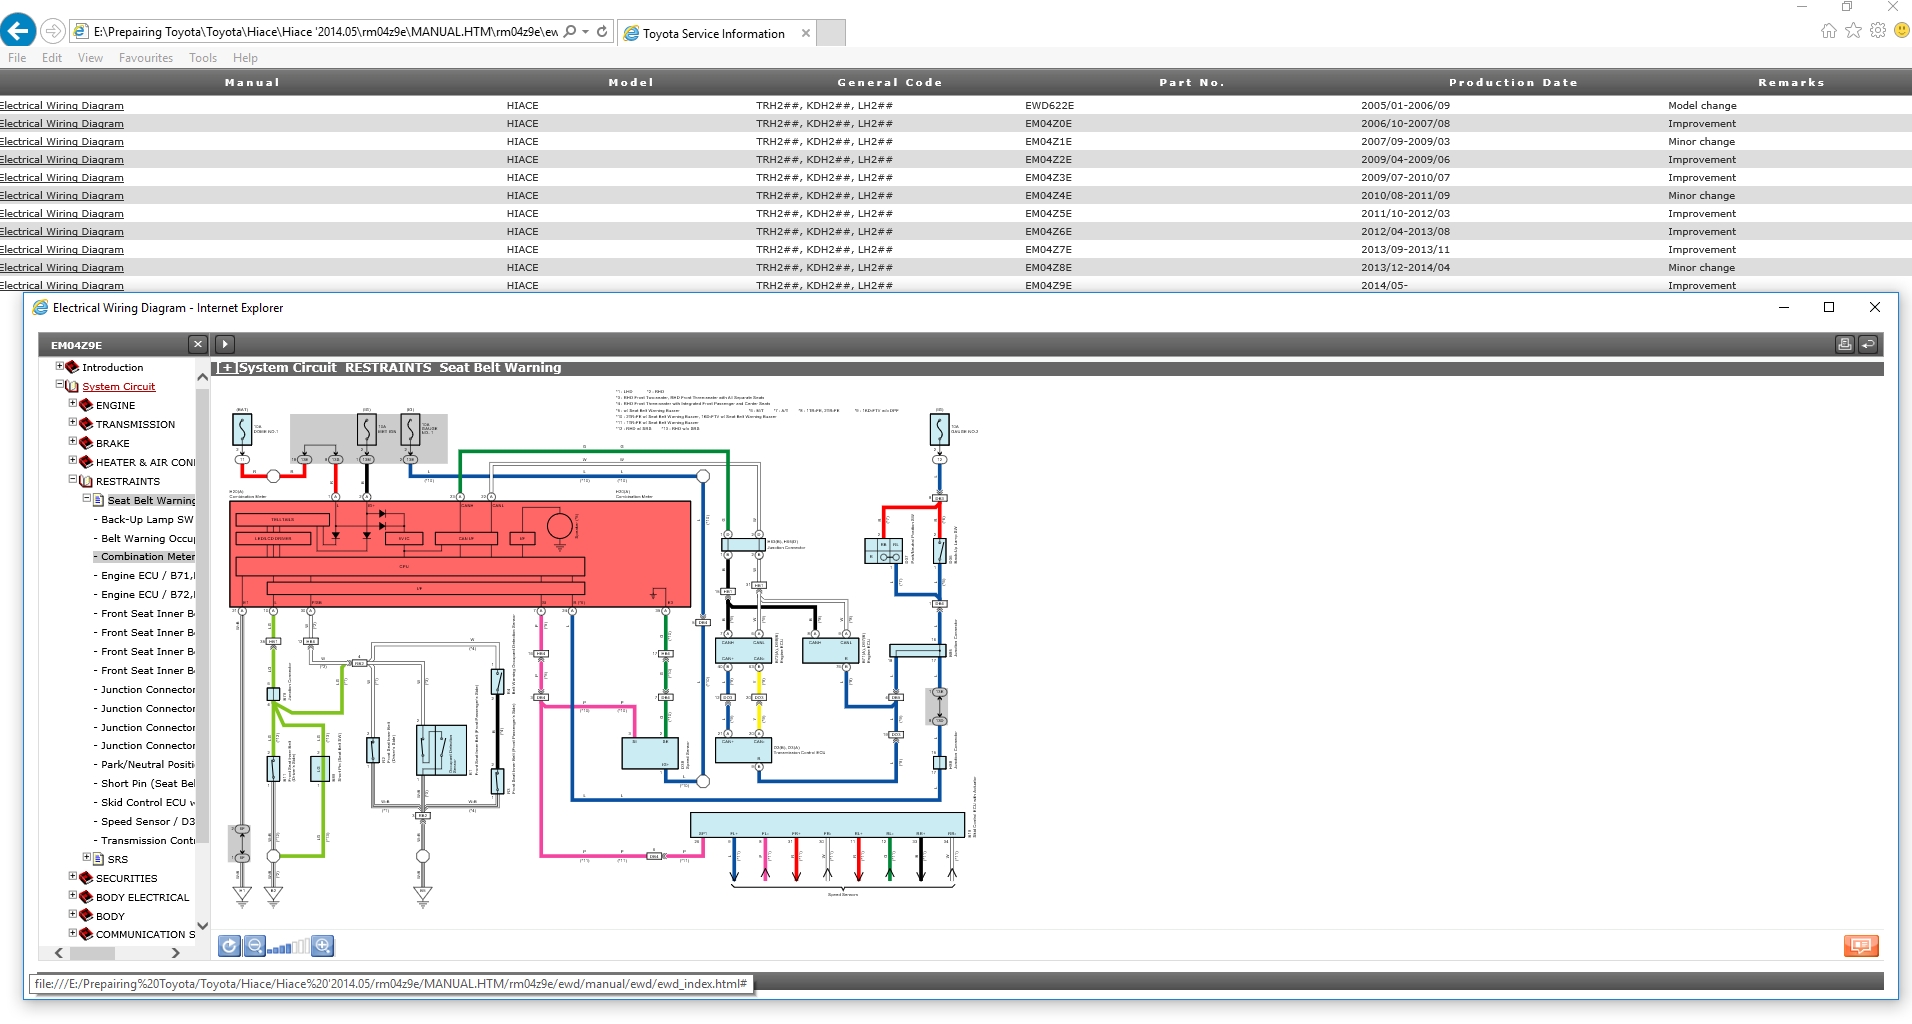The width and height of the screenshot is (1912, 1024).
Task: Reset the diagram view with refresh icon
Action: coord(229,946)
